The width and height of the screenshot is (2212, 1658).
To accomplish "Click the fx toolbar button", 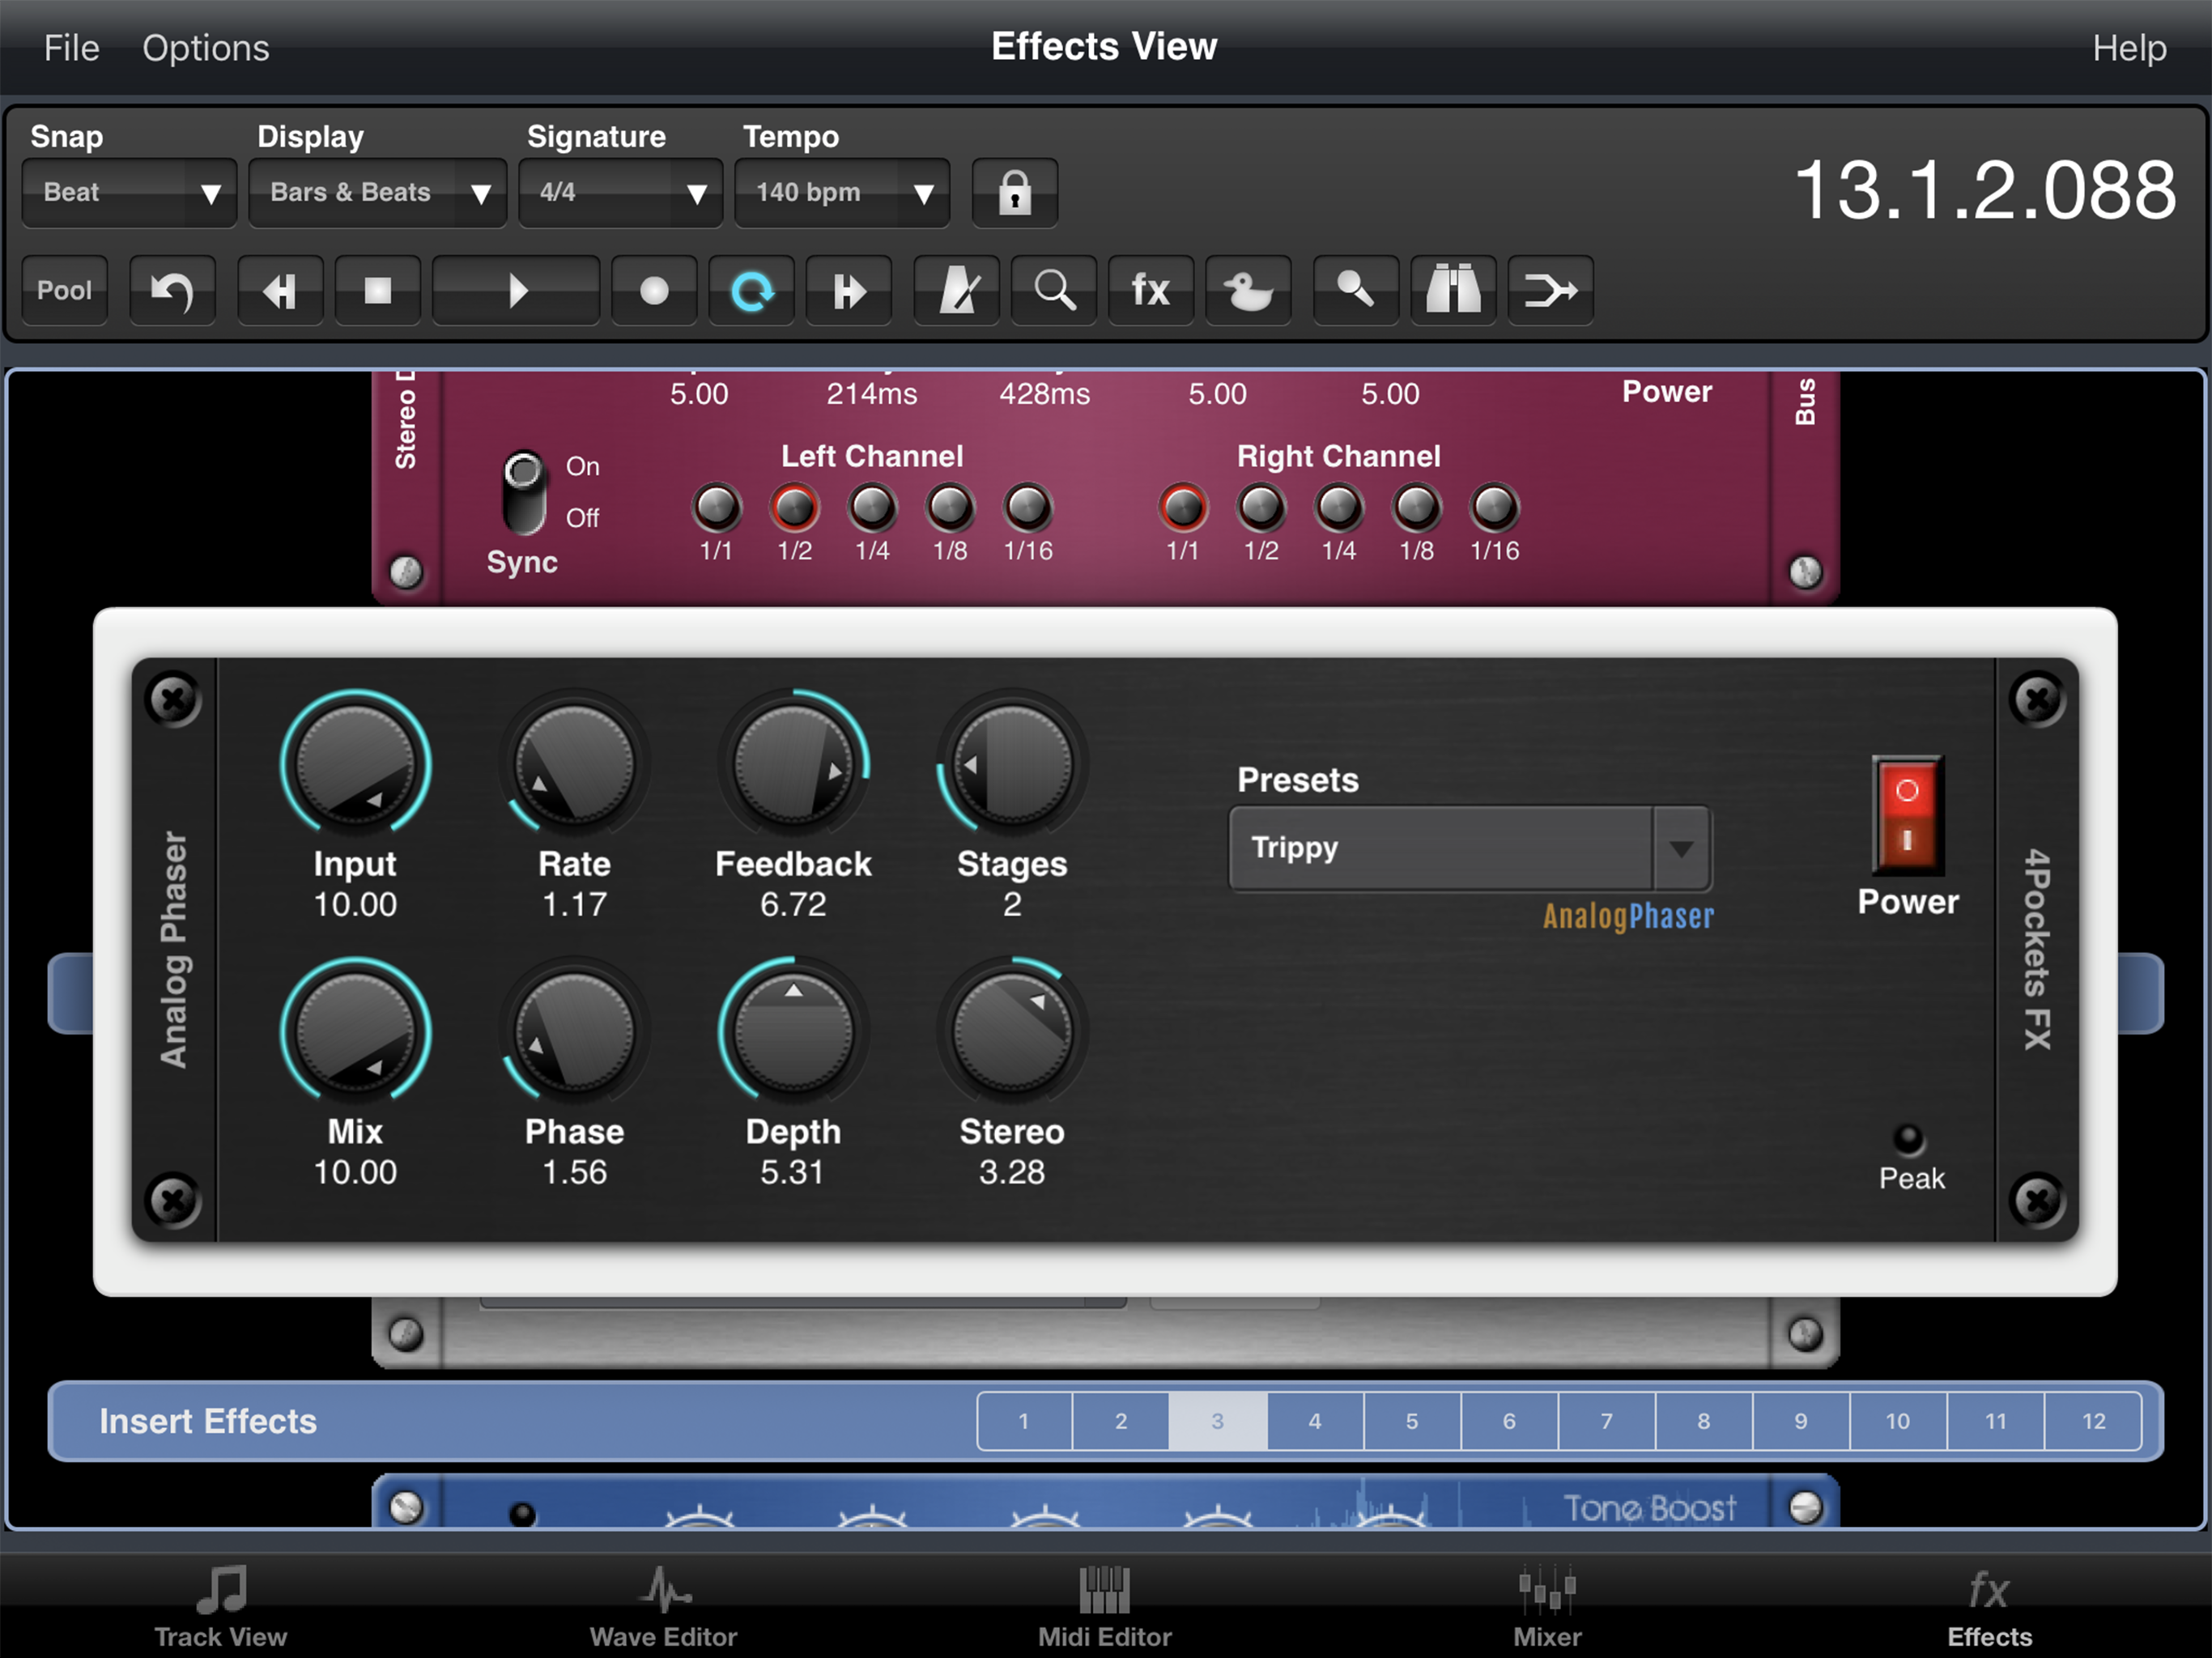I will coord(1150,291).
